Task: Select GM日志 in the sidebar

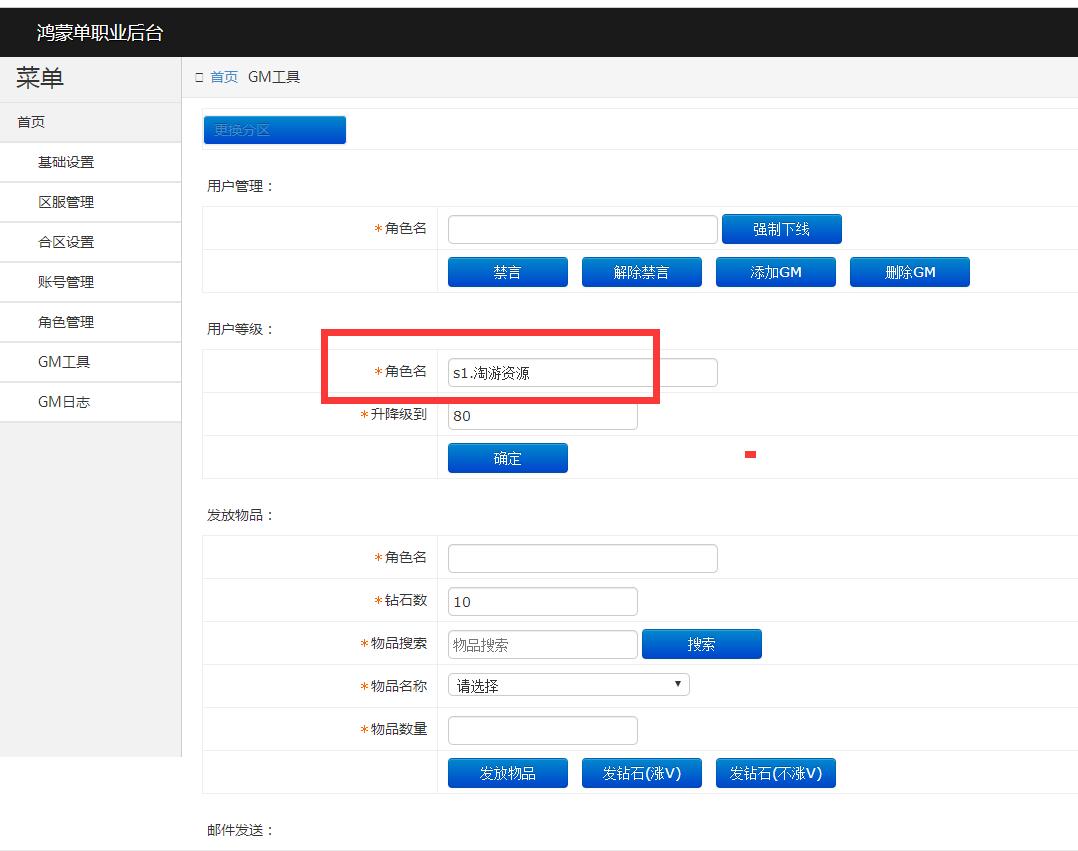Action: [64, 402]
